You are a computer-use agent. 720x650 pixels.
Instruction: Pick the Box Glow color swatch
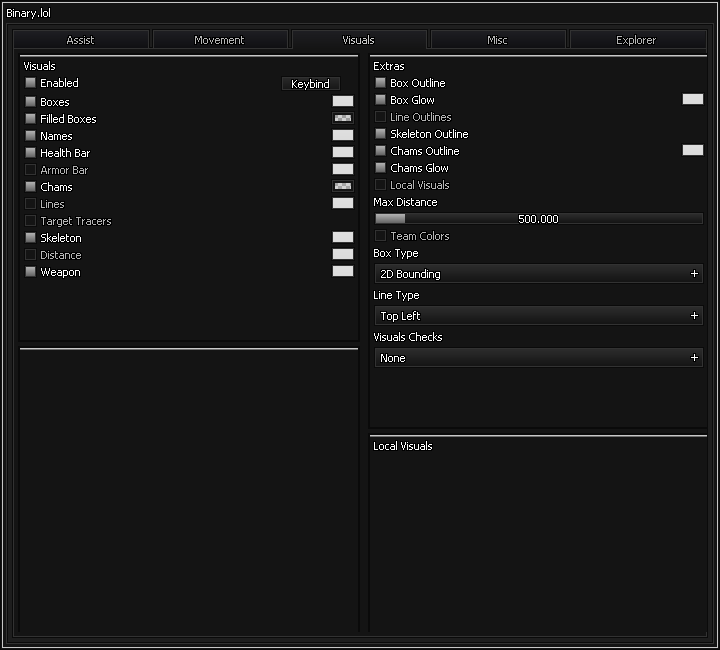[693, 99]
